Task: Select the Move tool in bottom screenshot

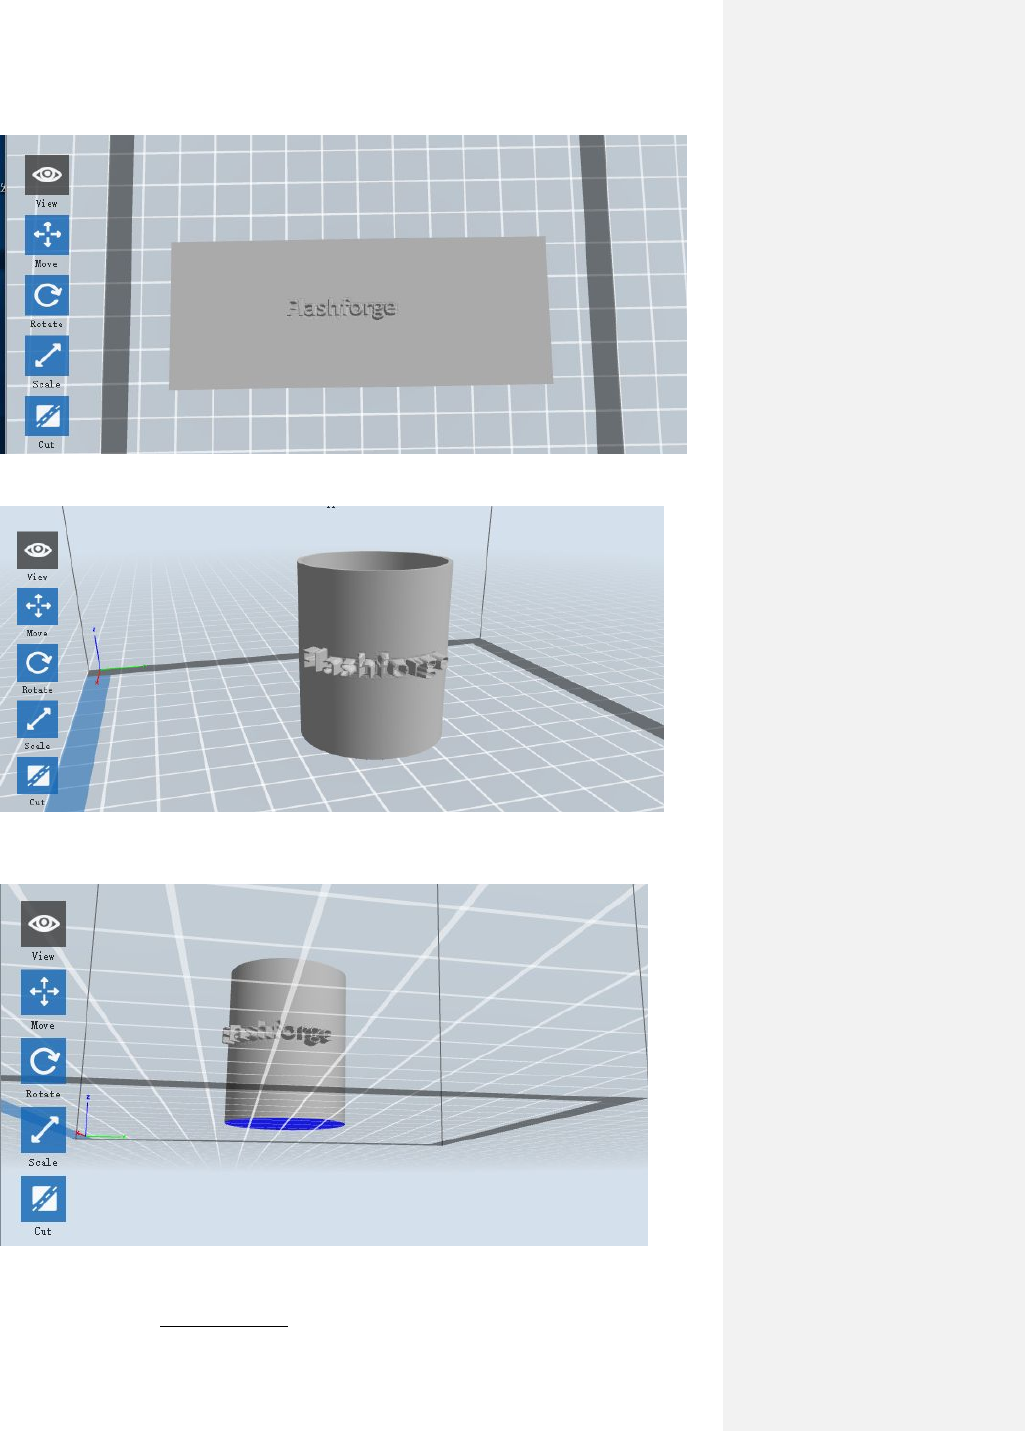Action: 44,992
